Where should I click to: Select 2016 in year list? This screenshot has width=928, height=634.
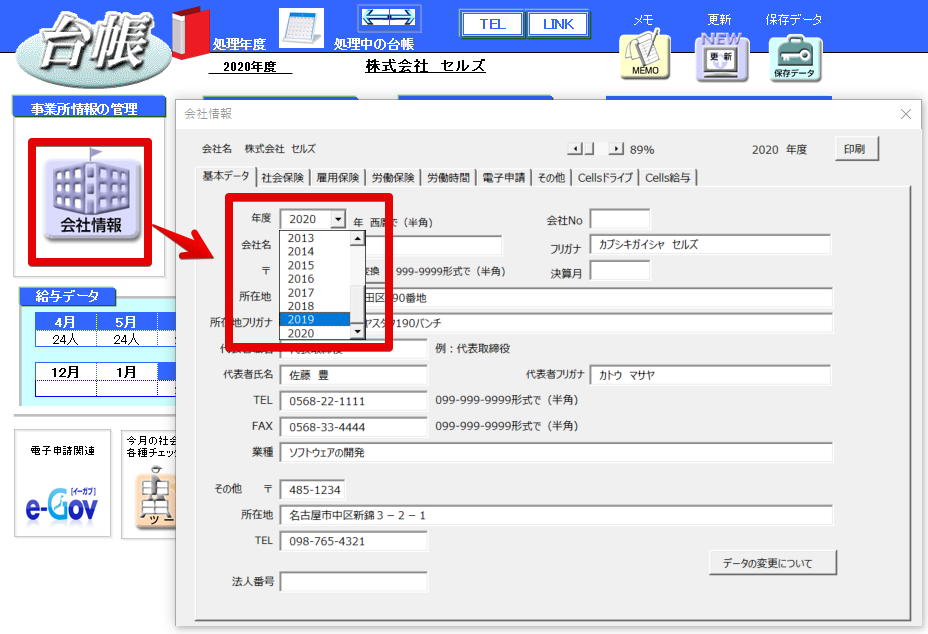coord(315,279)
